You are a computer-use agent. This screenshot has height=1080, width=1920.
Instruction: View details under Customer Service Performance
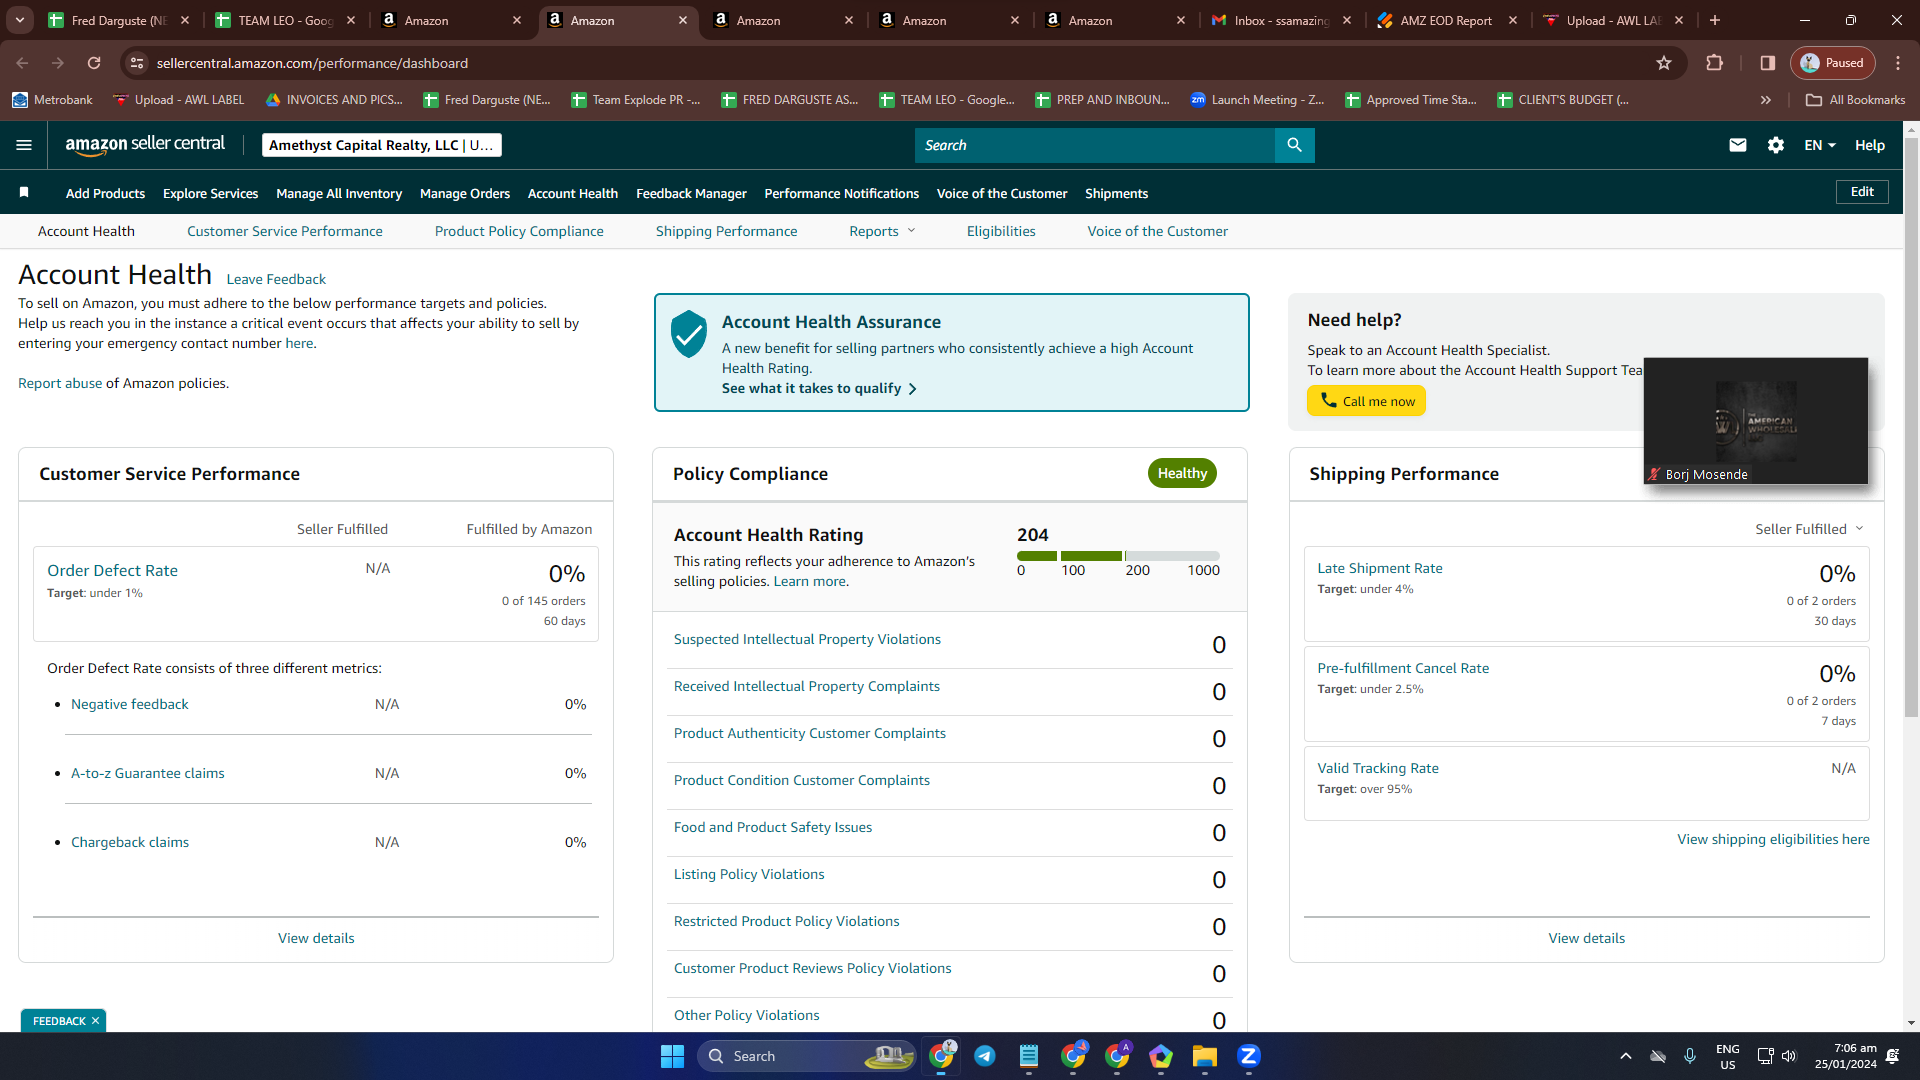(x=316, y=938)
